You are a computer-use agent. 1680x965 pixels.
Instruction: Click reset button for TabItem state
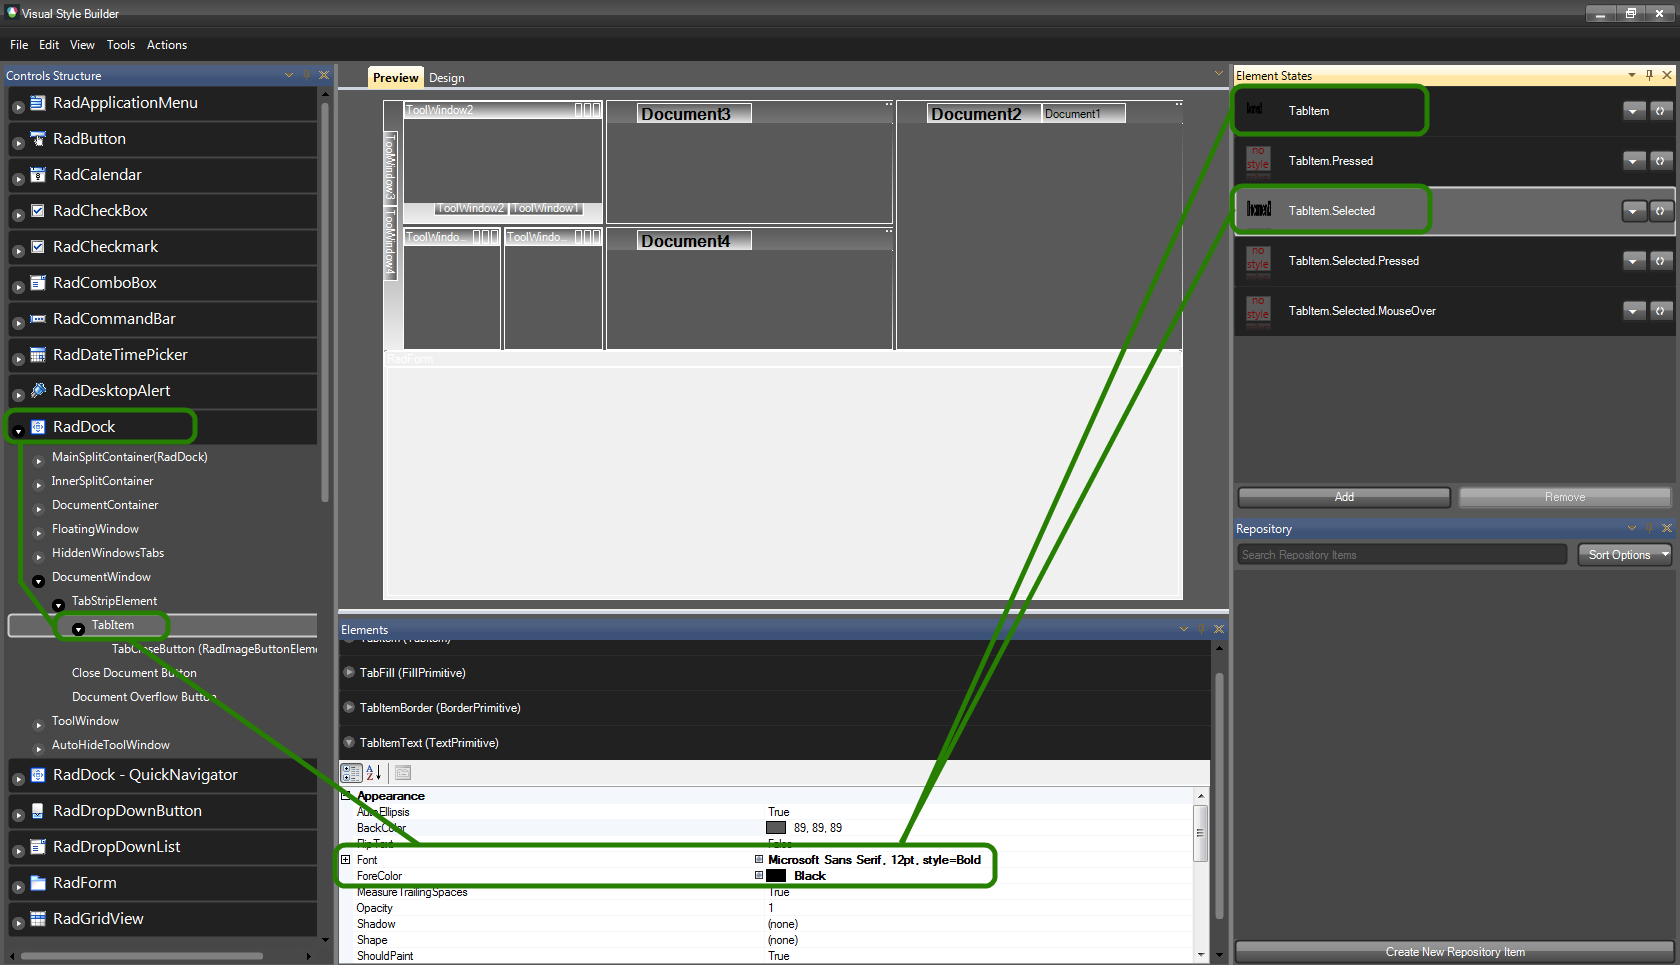pyautogui.click(x=1660, y=111)
